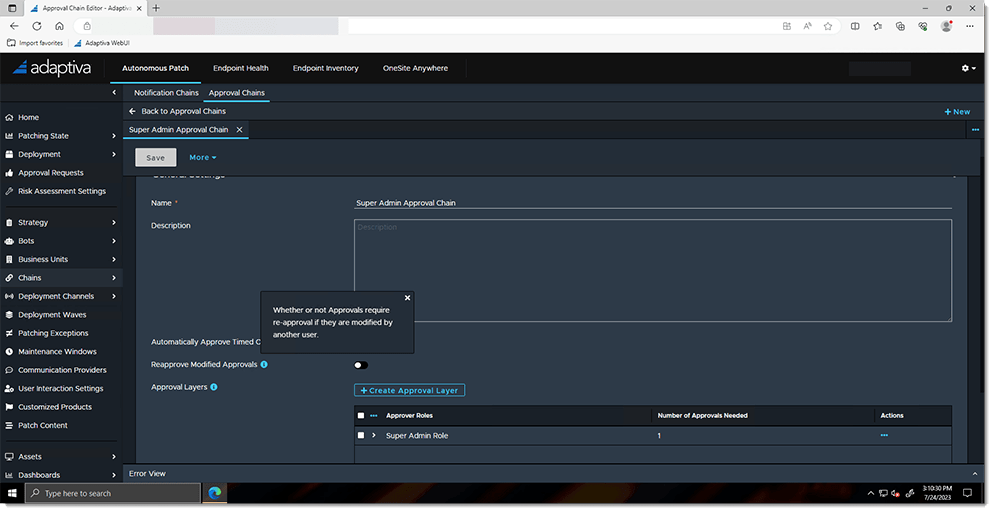The width and height of the screenshot is (992, 511).
Task: Open Maintenance Windows clock icon
Action: pos(9,352)
